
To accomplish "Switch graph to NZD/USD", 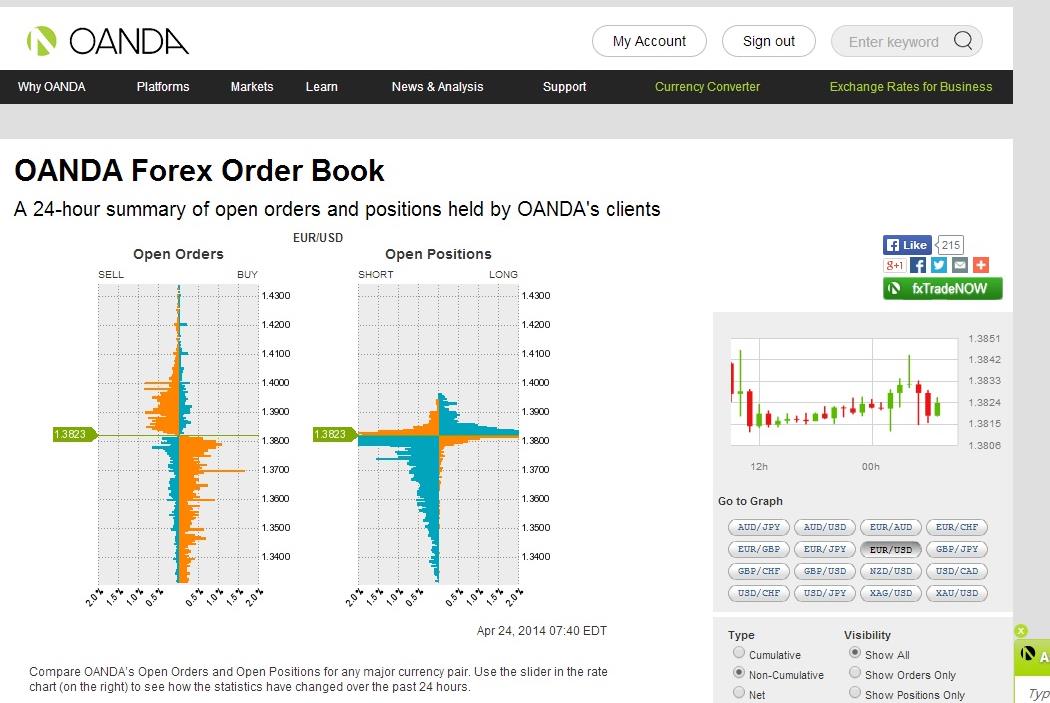I will [x=891, y=572].
